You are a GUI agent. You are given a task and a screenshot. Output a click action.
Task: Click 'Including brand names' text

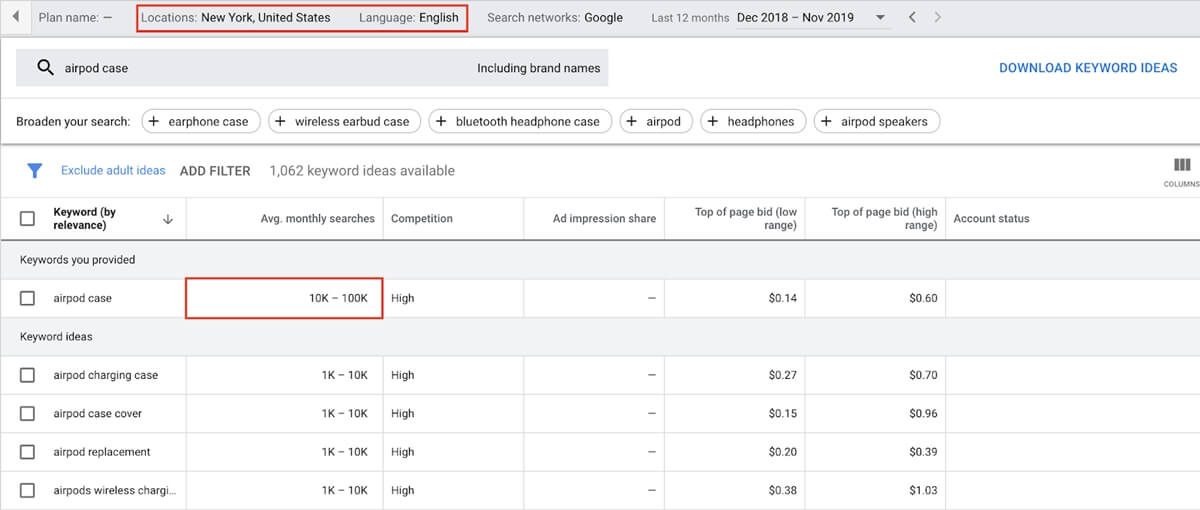click(x=539, y=68)
